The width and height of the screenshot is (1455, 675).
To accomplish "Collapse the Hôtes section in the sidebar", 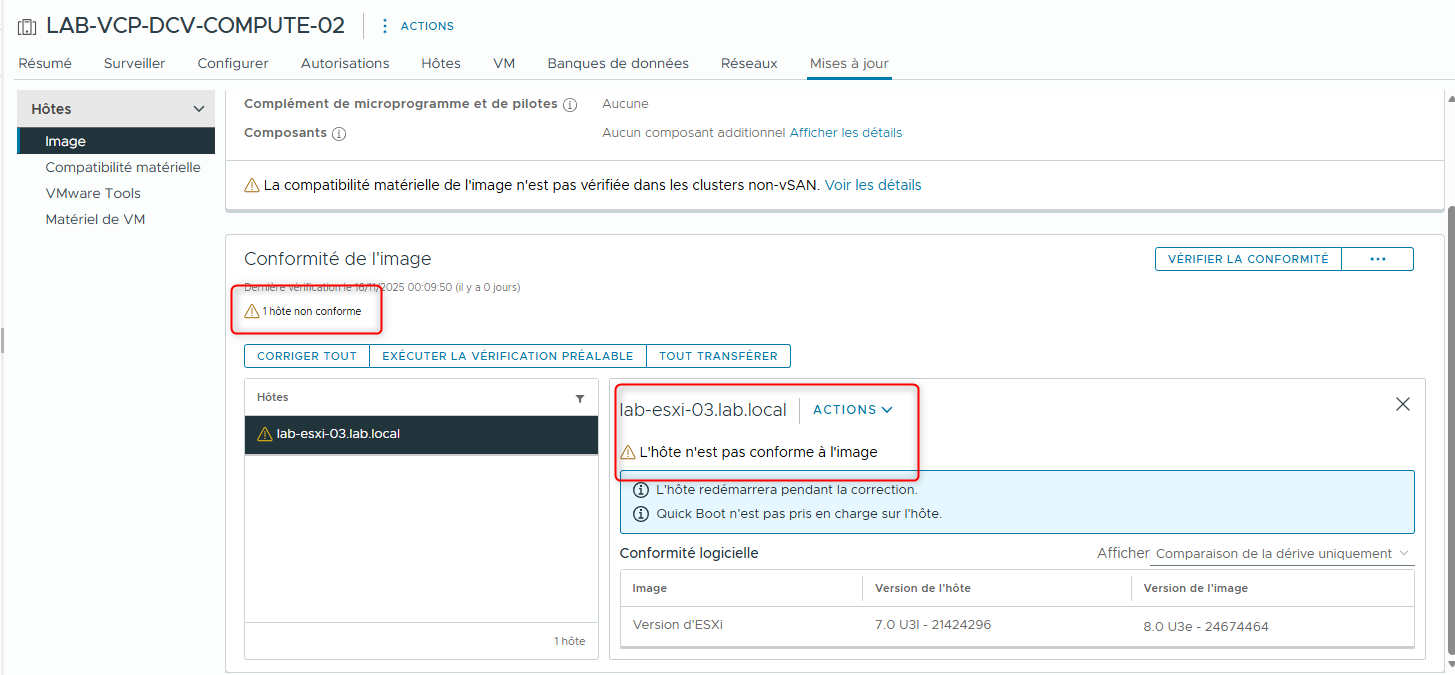I will (198, 107).
